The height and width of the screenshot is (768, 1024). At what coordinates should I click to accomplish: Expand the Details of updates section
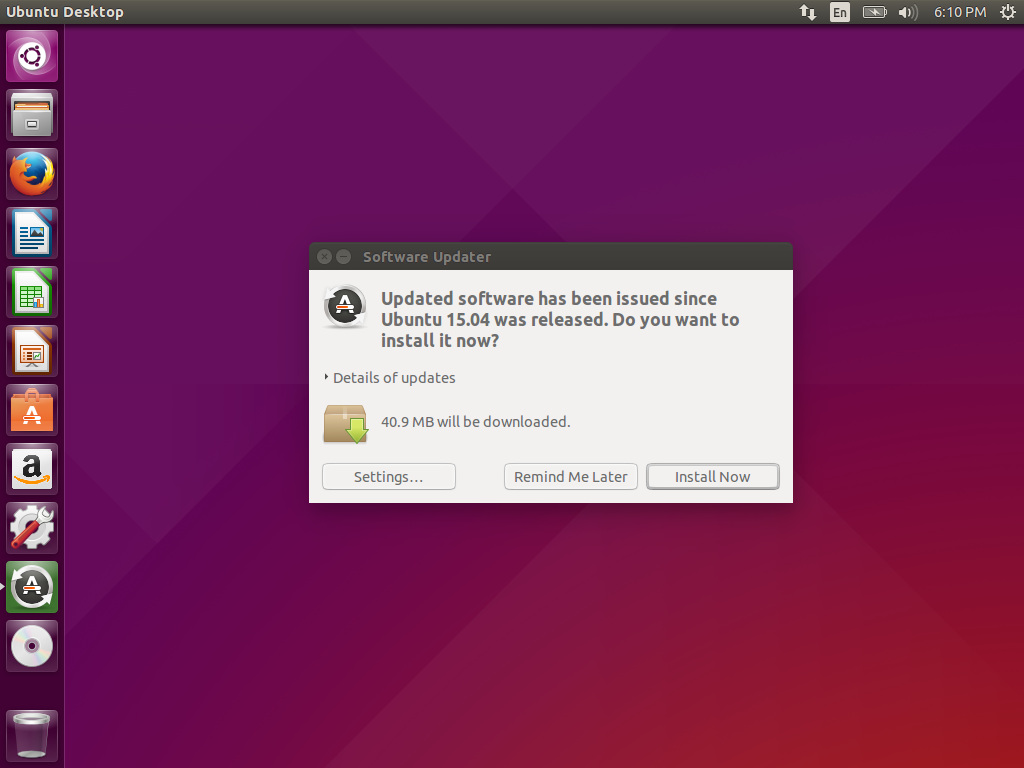(x=389, y=378)
